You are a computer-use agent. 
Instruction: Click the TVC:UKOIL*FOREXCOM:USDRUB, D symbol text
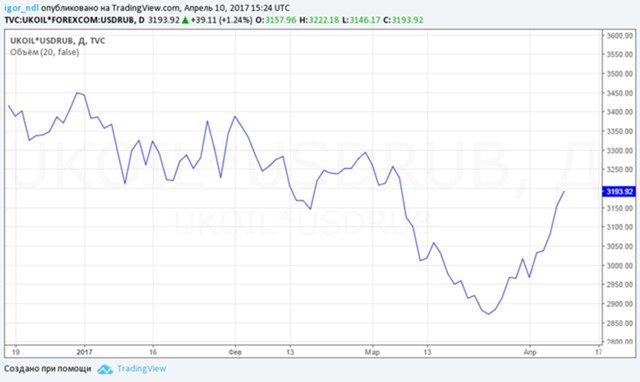(x=74, y=20)
